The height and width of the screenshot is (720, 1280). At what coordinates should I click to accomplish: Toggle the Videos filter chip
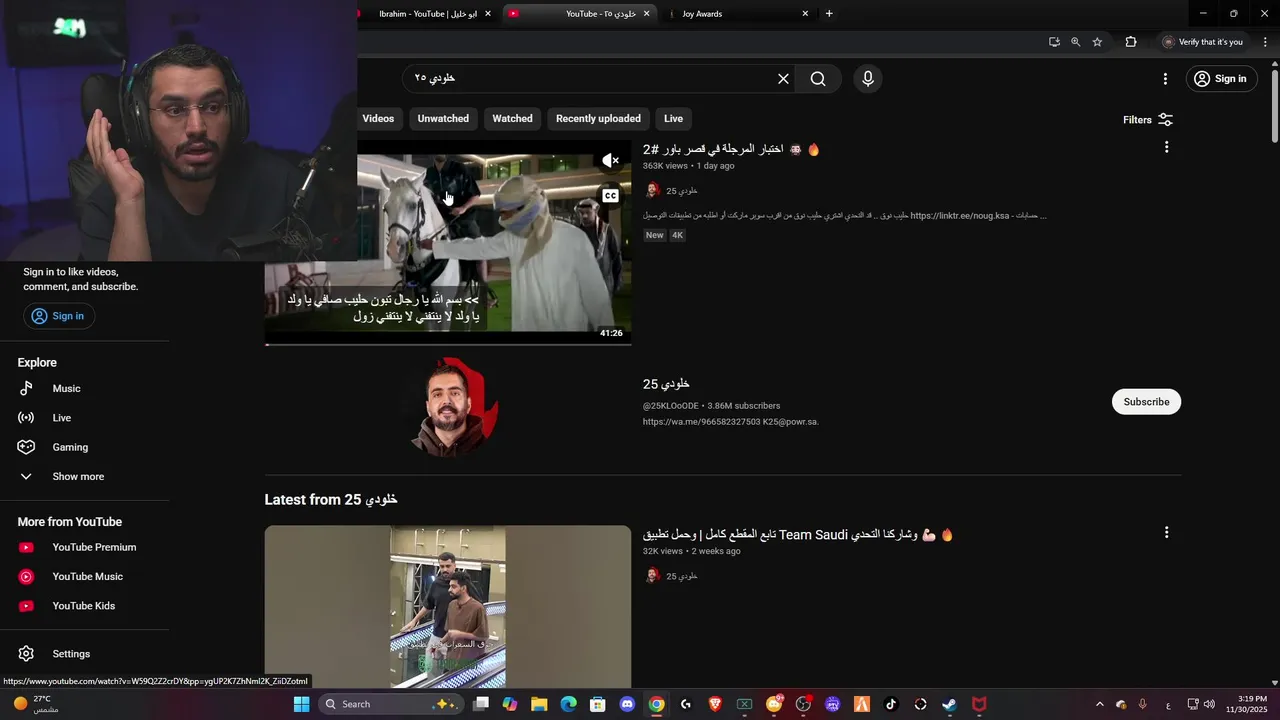point(378,119)
